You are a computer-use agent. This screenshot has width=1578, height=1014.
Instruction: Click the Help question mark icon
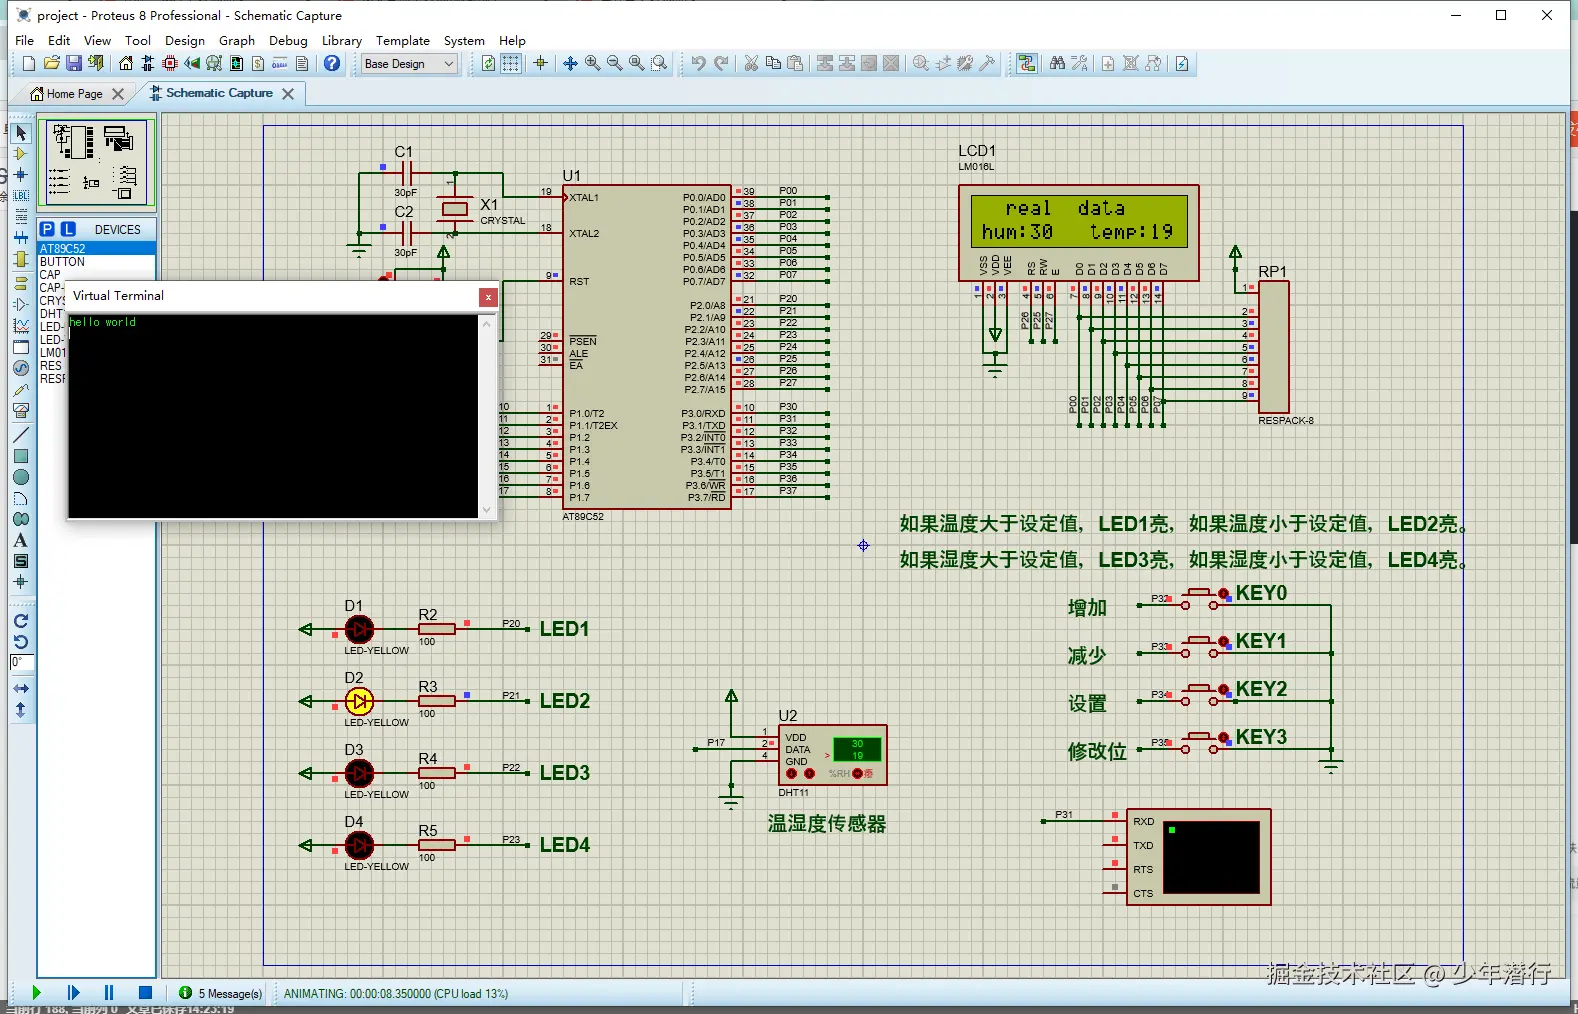(x=332, y=64)
